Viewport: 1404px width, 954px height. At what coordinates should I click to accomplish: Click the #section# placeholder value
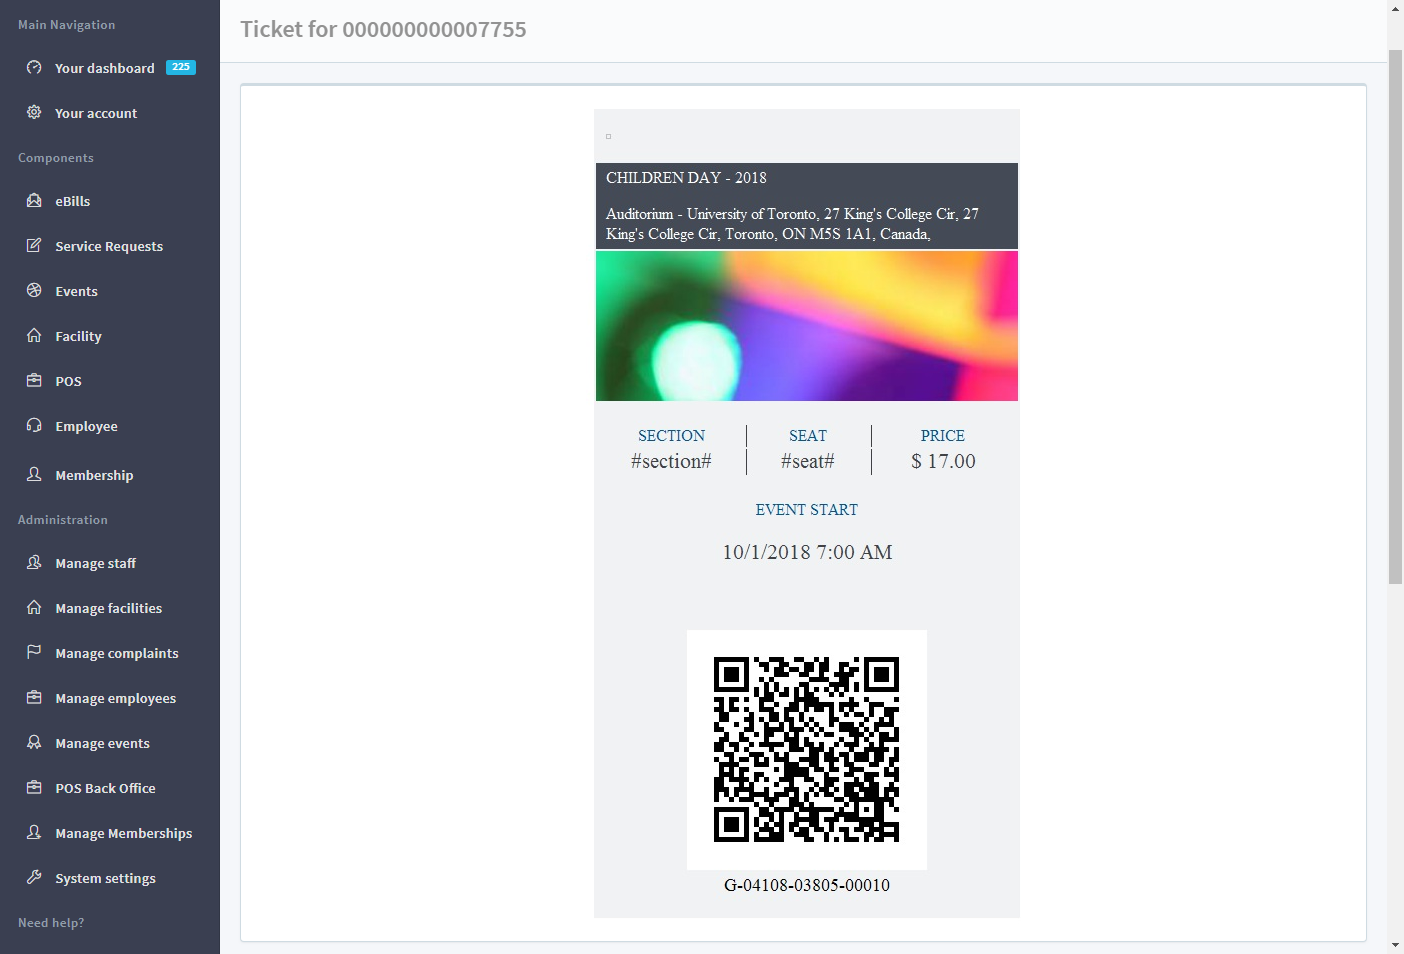pyautogui.click(x=671, y=461)
